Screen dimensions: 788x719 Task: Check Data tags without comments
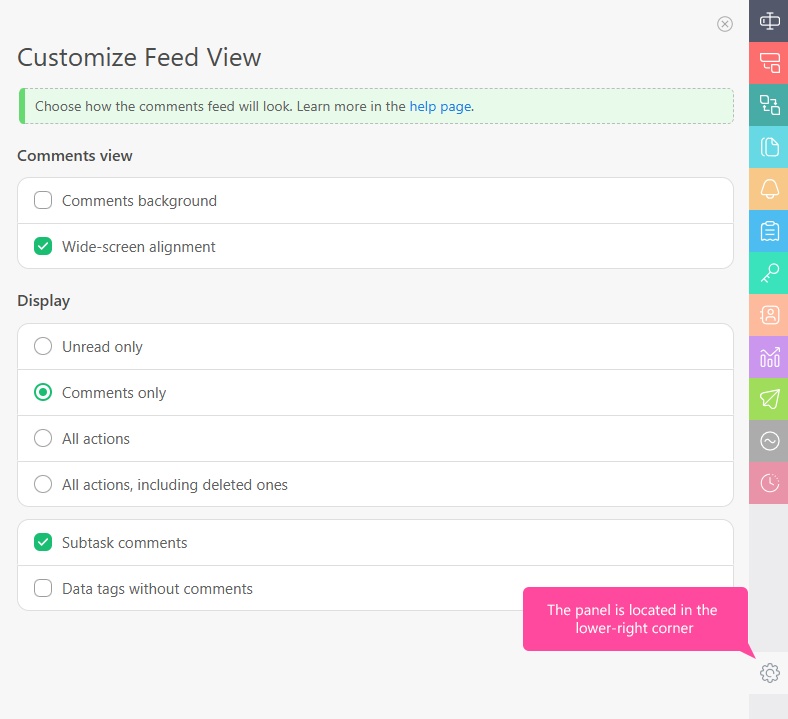(43, 589)
